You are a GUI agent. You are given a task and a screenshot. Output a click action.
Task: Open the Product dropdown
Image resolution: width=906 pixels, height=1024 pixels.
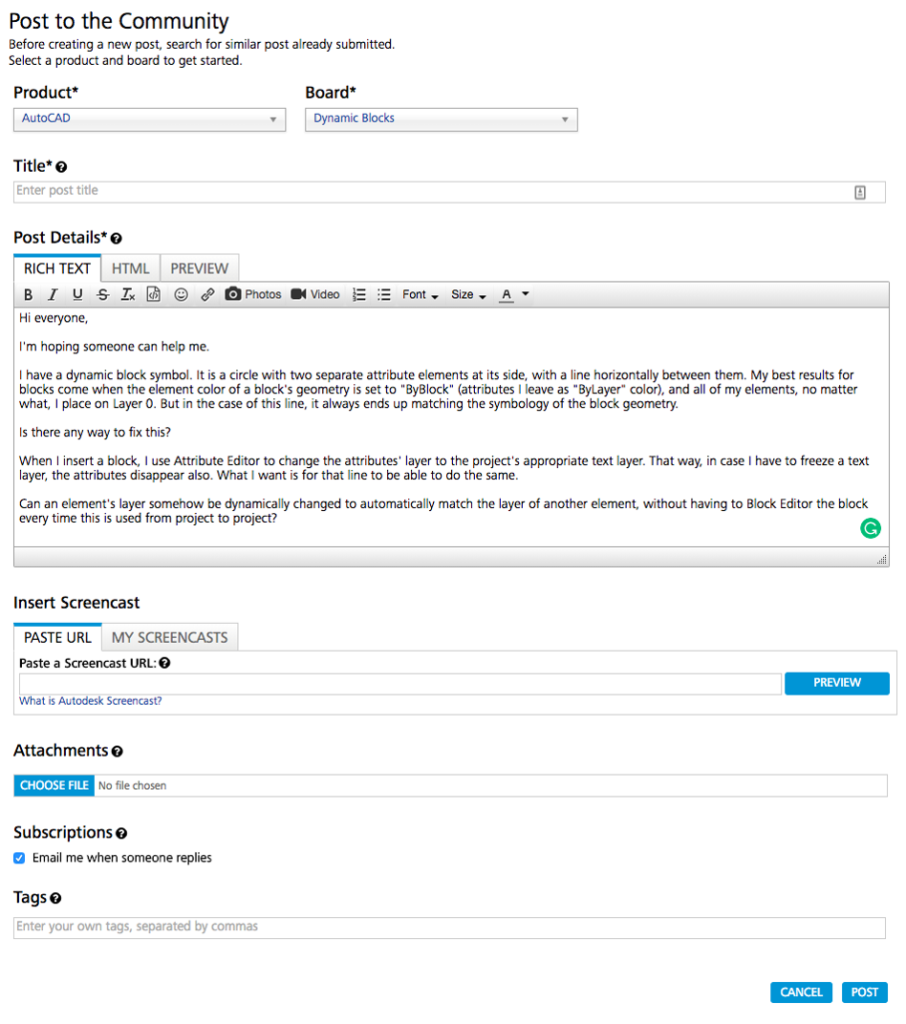(150, 119)
